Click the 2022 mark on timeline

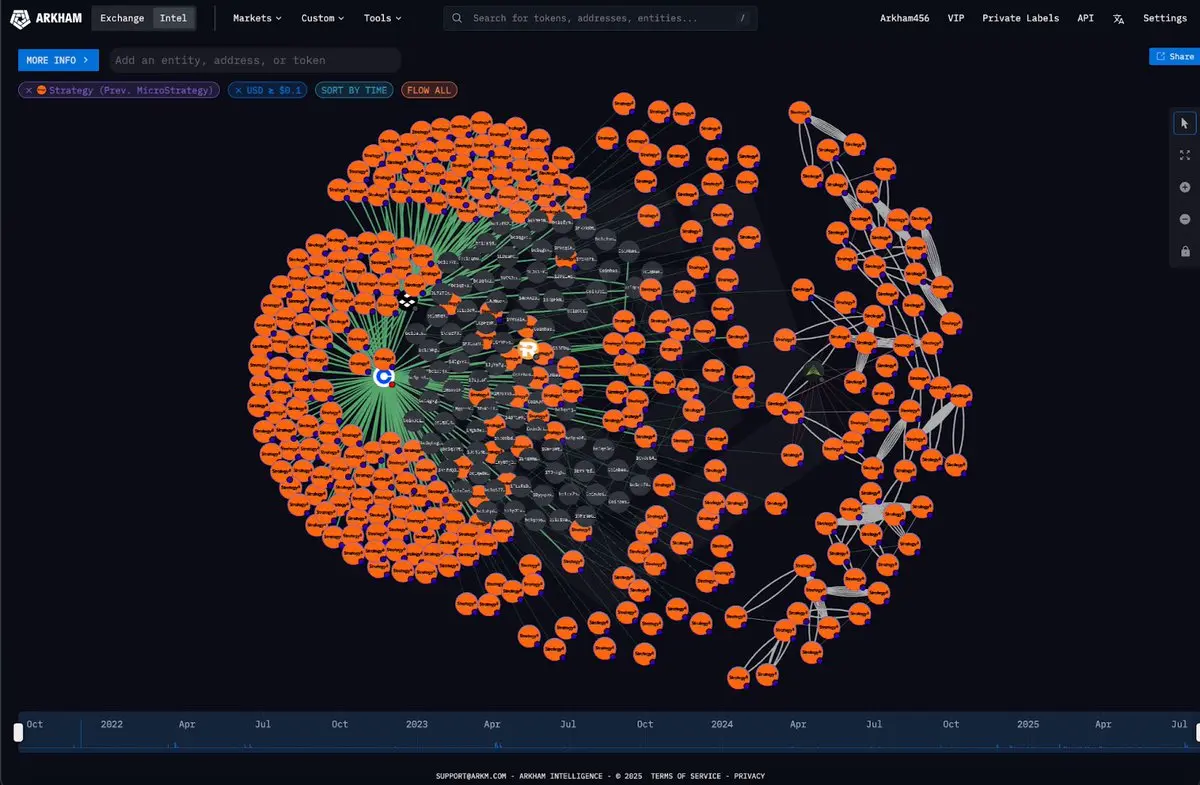[x=112, y=724]
